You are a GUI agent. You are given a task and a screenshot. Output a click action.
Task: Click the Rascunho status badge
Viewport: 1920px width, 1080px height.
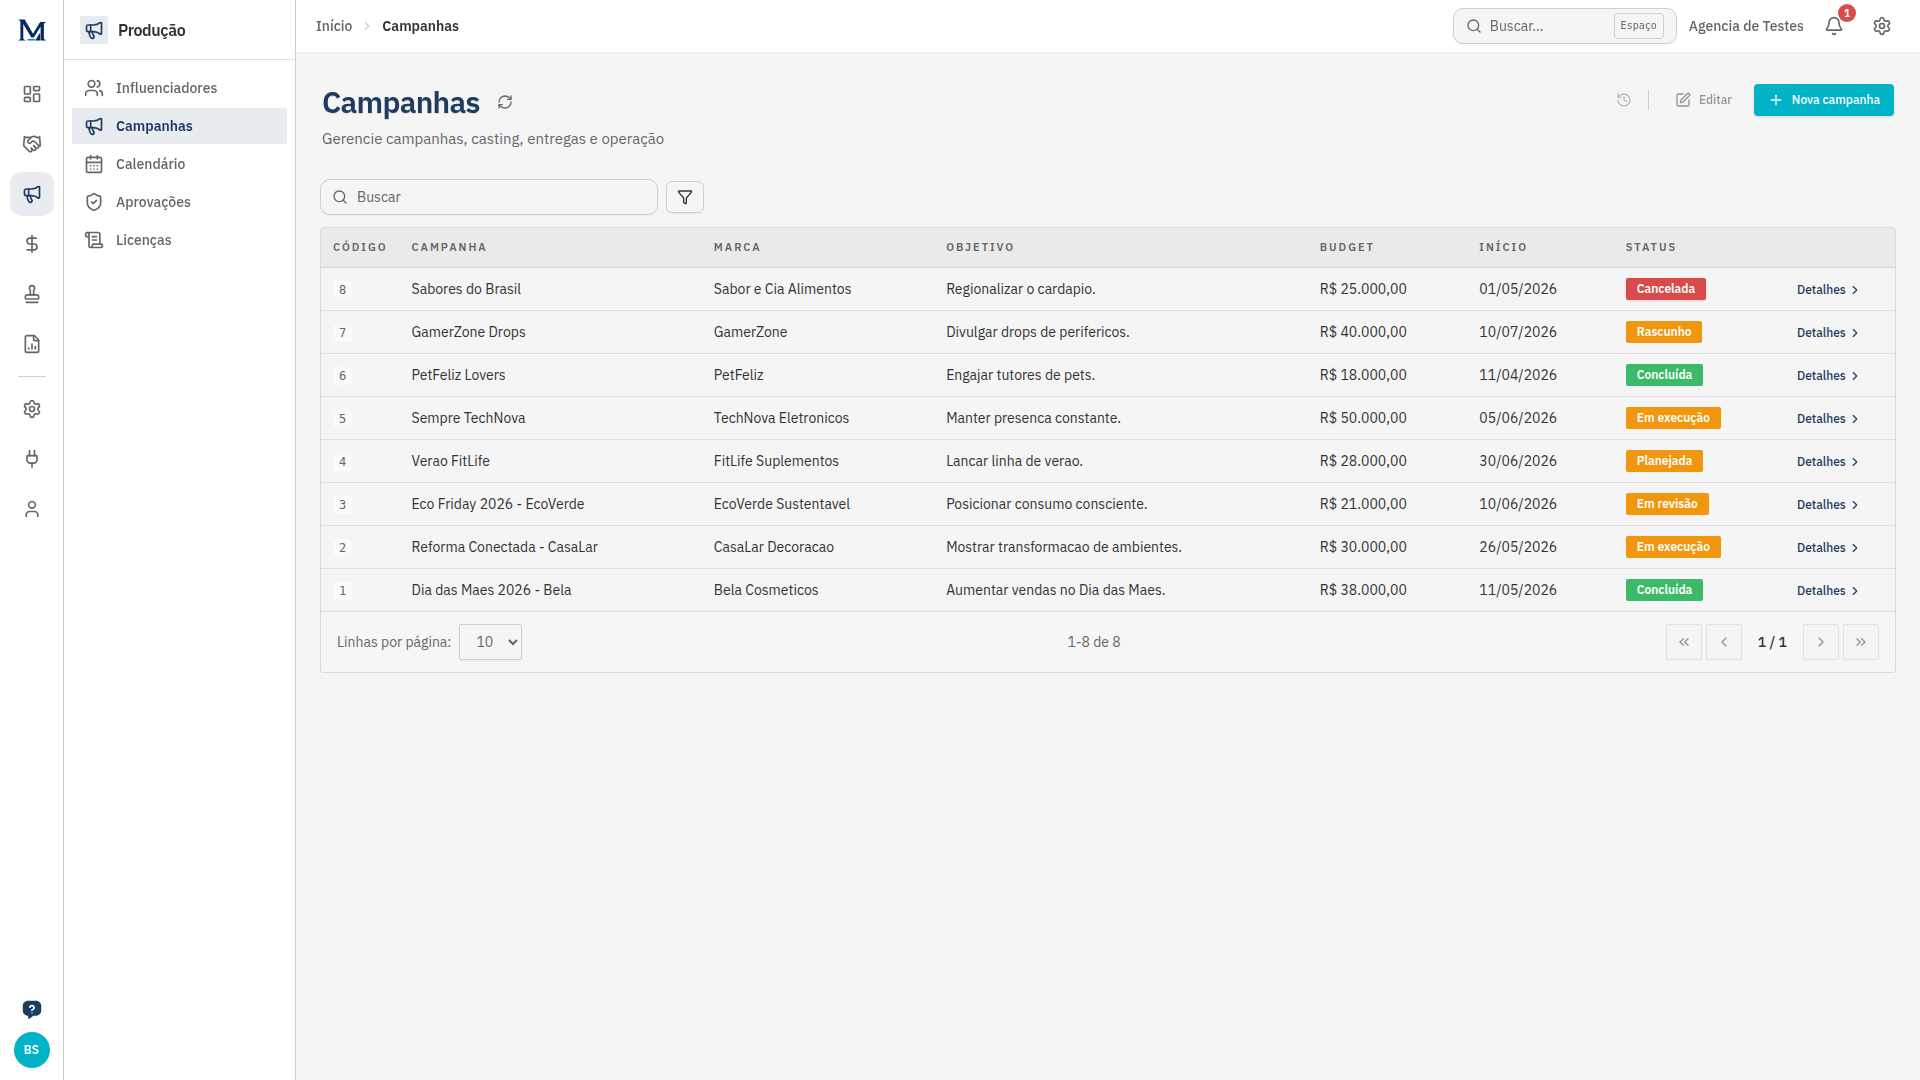(x=1663, y=332)
